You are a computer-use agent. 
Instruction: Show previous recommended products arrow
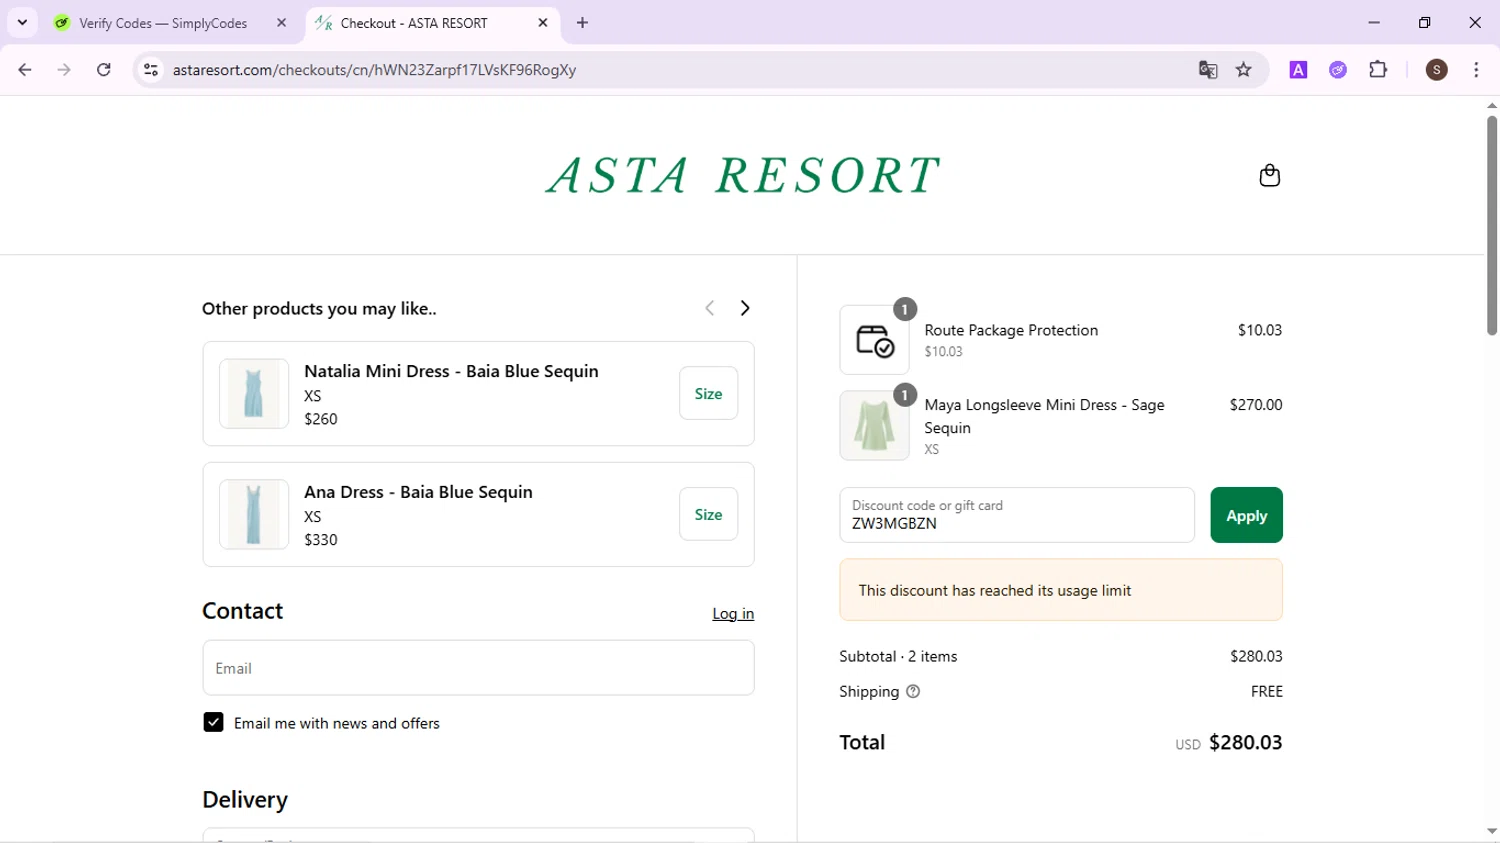click(710, 308)
